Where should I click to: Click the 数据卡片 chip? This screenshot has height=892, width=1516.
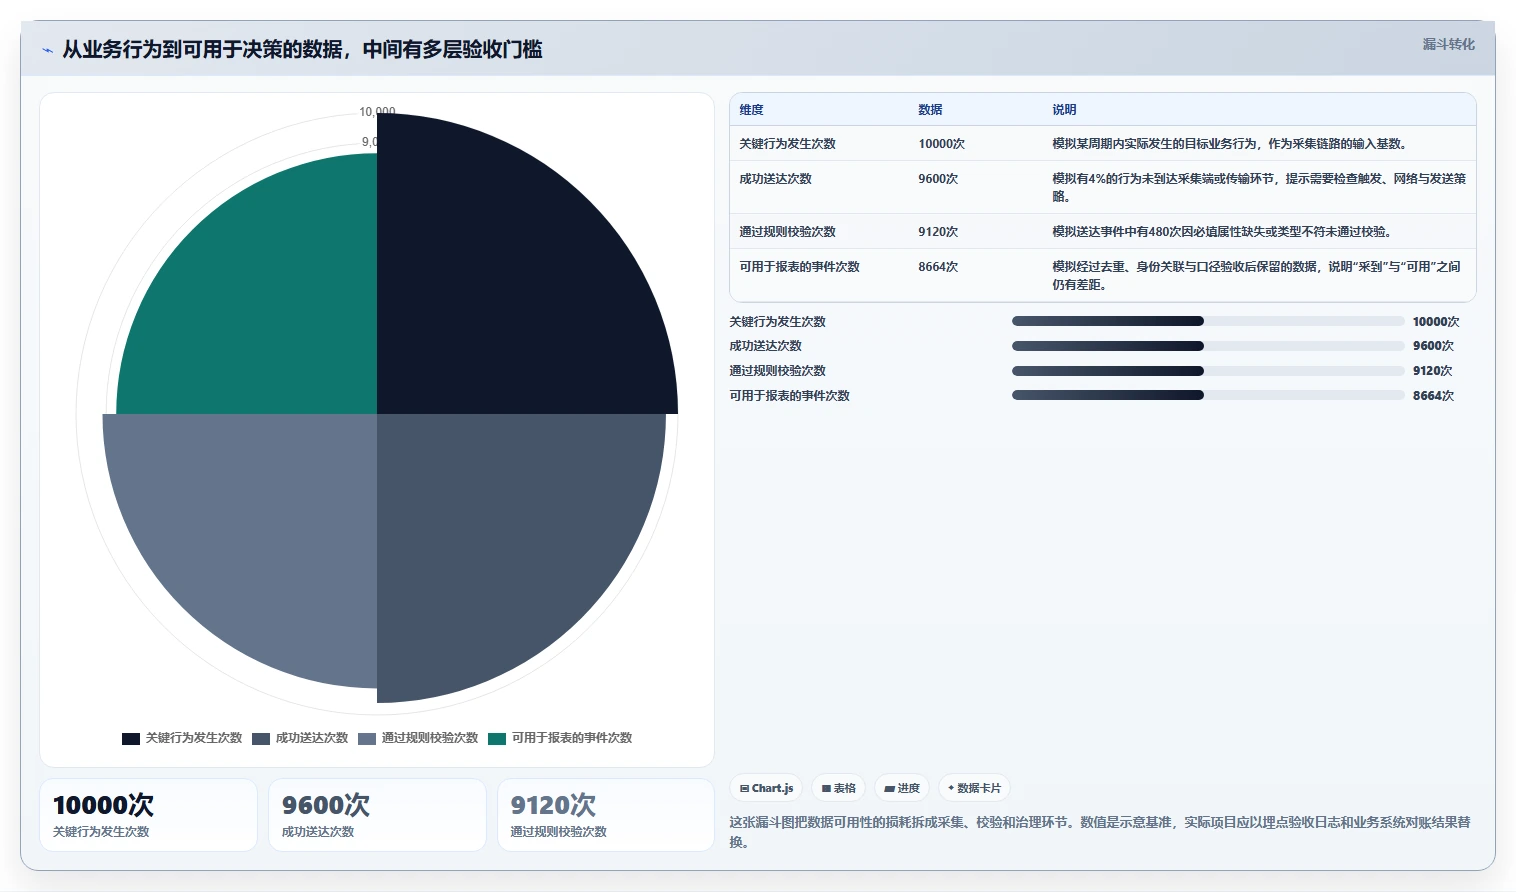pos(974,788)
